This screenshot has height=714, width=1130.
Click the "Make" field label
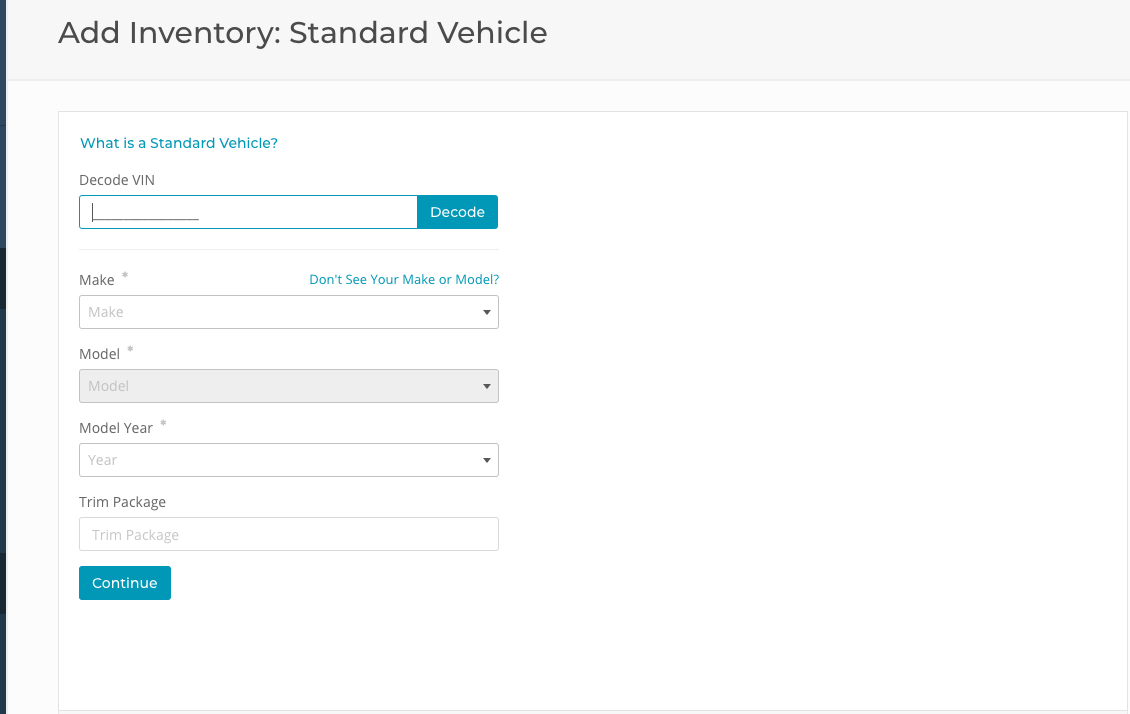pos(97,280)
